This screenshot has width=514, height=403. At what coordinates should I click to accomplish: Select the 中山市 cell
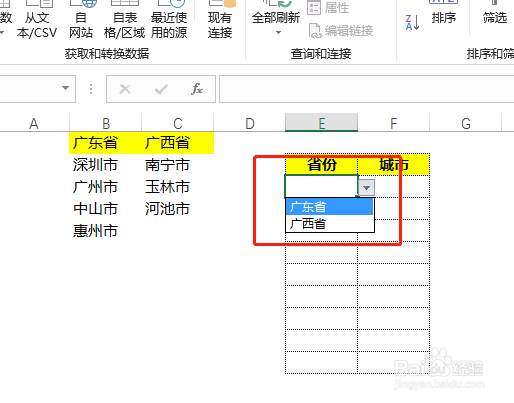106,209
